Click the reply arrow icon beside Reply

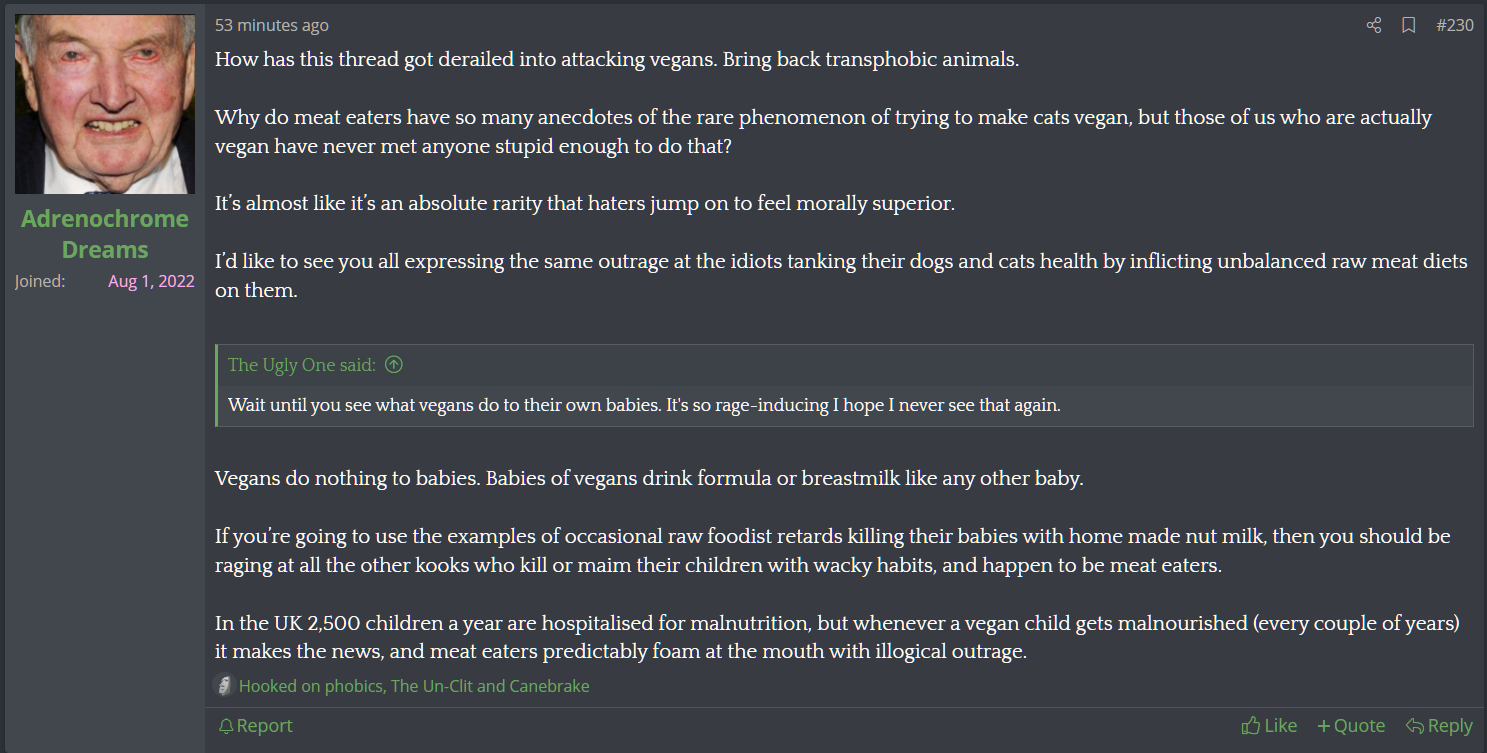click(x=1414, y=726)
